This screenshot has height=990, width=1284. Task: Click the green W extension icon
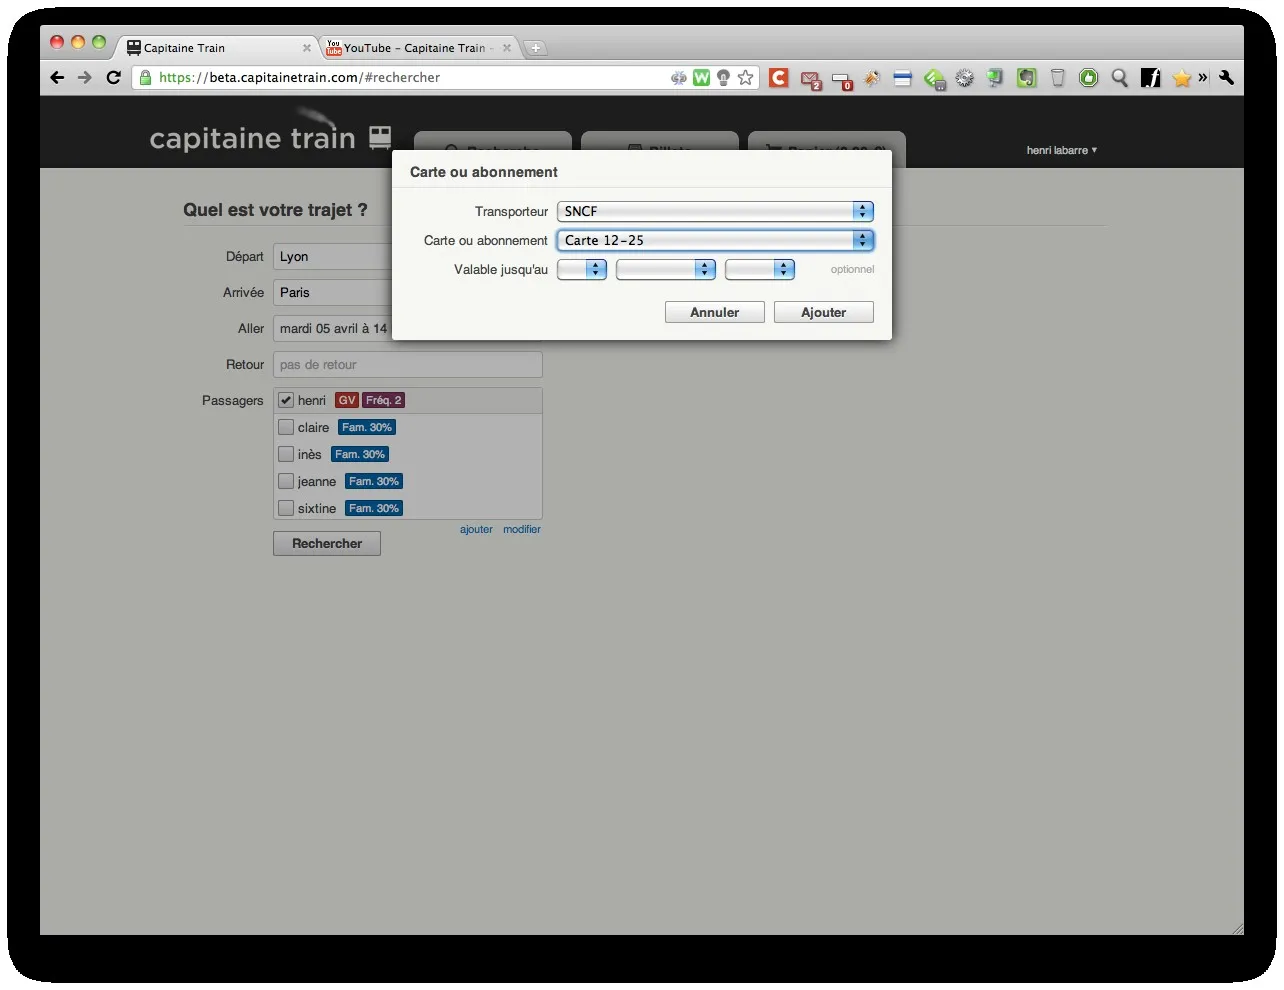(x=702, y=78)
